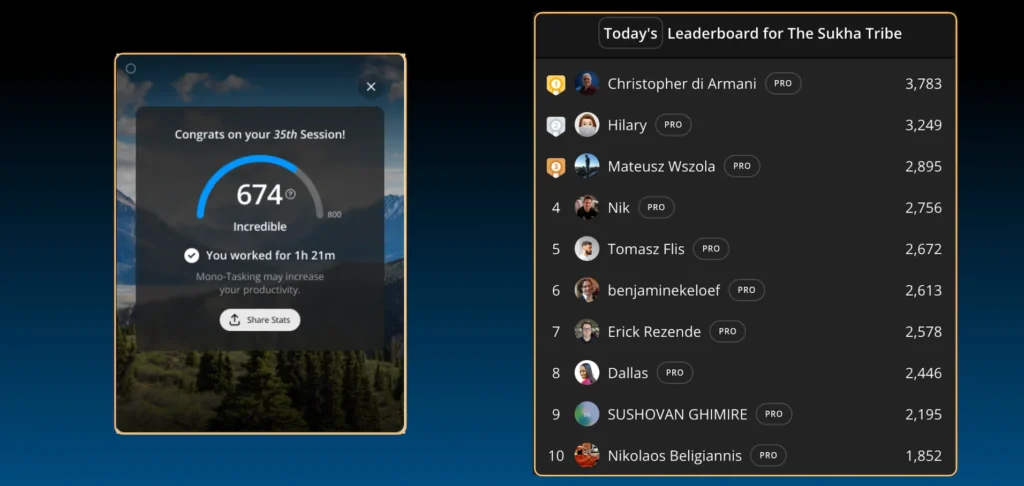
Task: Click the score 3,783
Action: coord(923,84)
